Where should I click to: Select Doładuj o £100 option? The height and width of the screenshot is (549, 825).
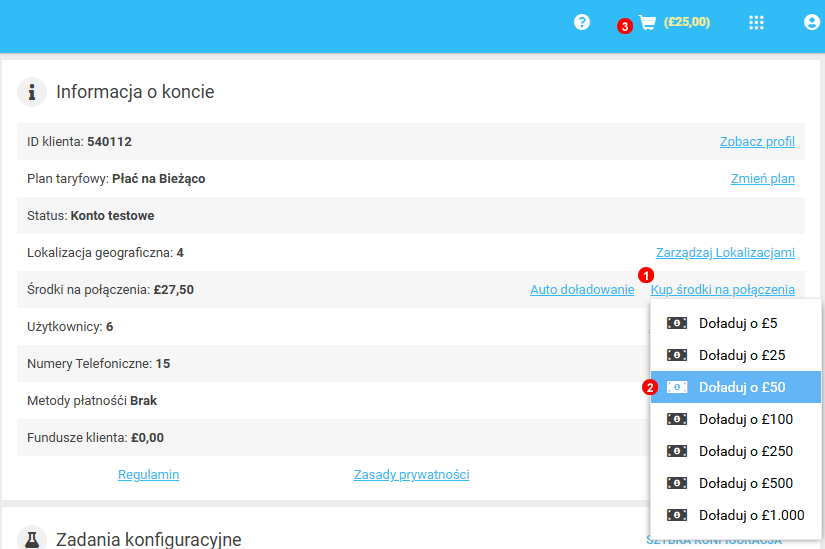click(x=745, y=419)
